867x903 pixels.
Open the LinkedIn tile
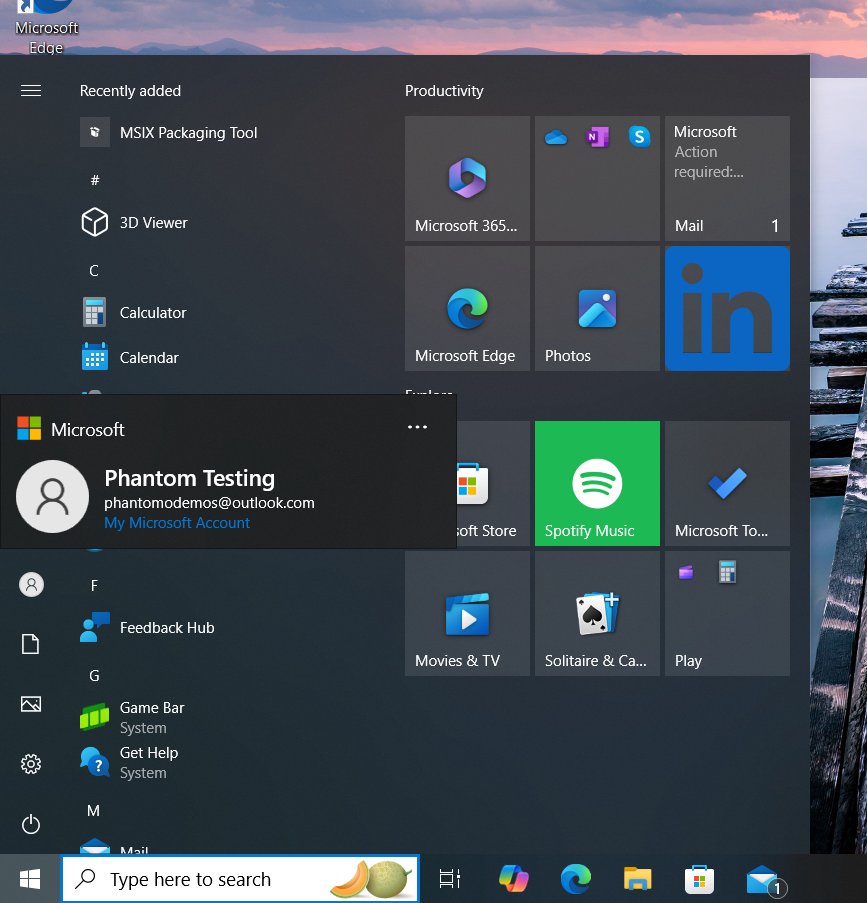pyautogui.click(x=727, y=307)
